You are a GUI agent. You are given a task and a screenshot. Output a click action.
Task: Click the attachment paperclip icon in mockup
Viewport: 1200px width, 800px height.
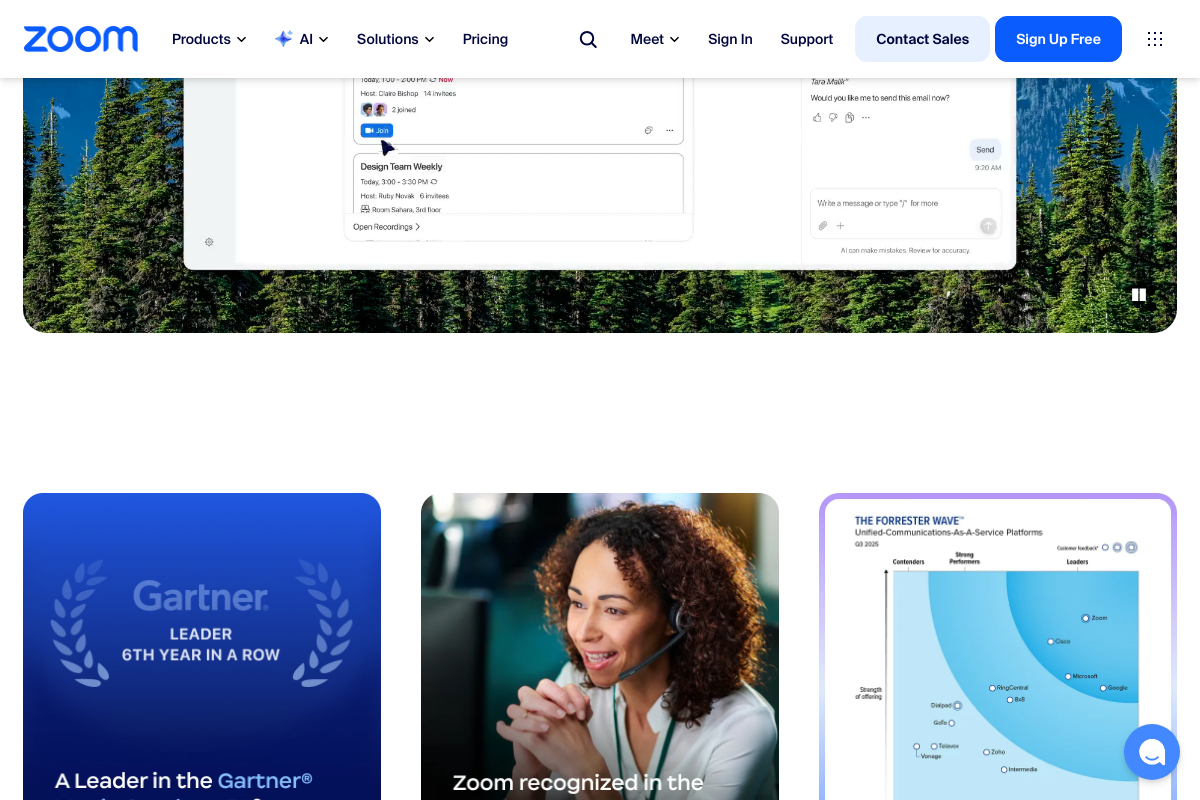point(822,226)
